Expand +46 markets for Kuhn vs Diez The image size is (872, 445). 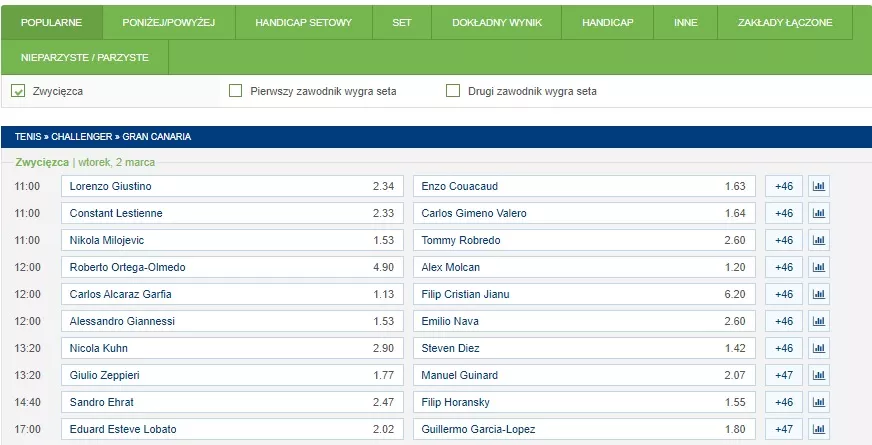coord(784,348)
